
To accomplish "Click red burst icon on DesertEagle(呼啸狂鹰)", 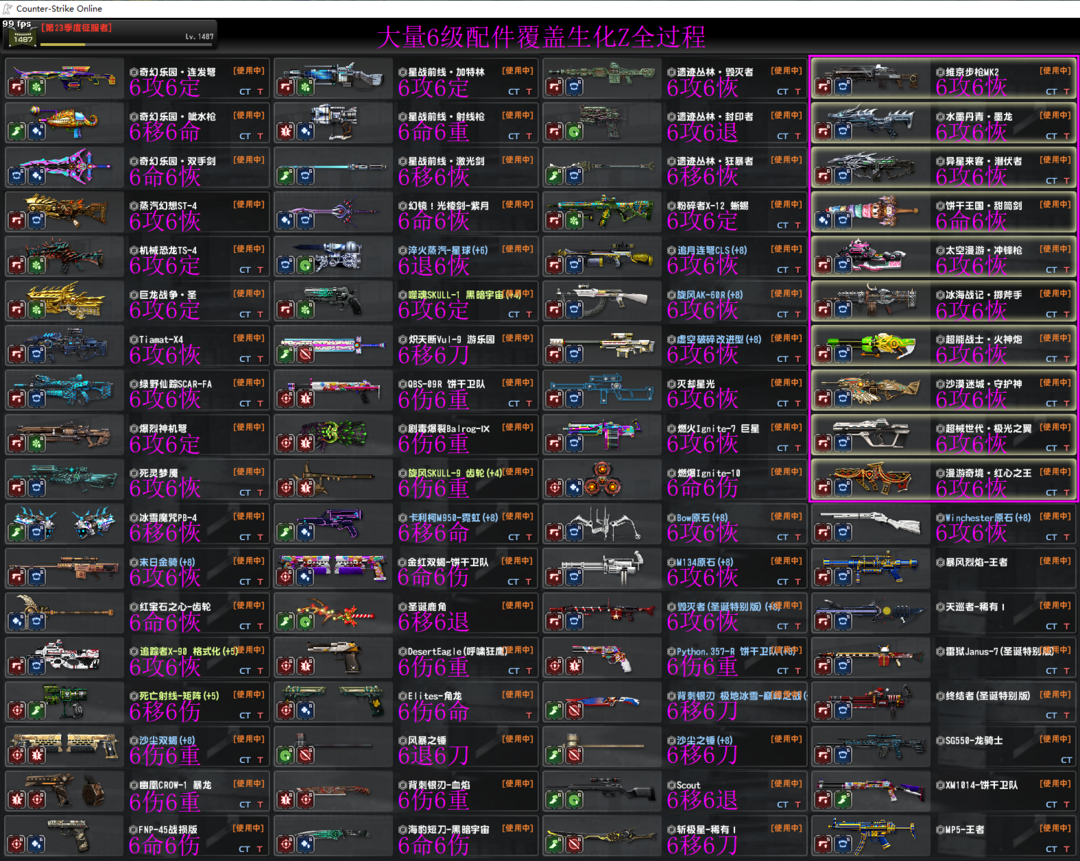I will 306,667.
